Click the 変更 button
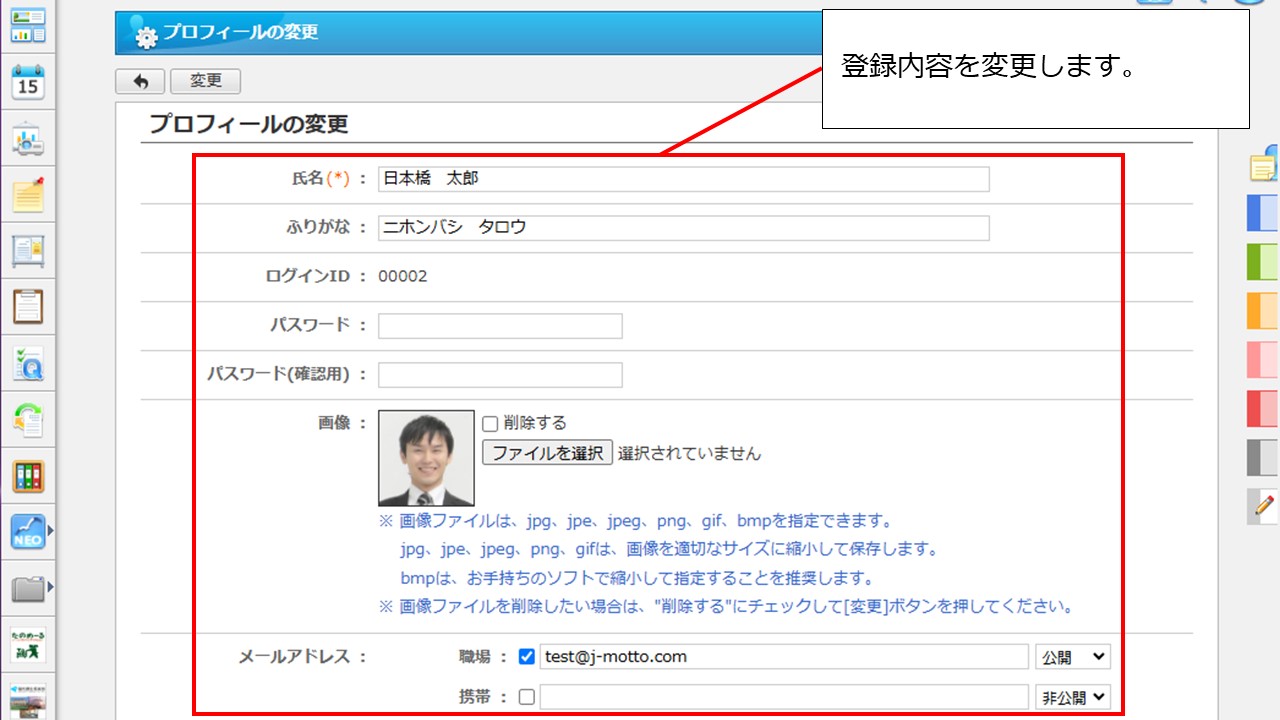This screenshot has height=720, width=1280. [x=205, y=81]
